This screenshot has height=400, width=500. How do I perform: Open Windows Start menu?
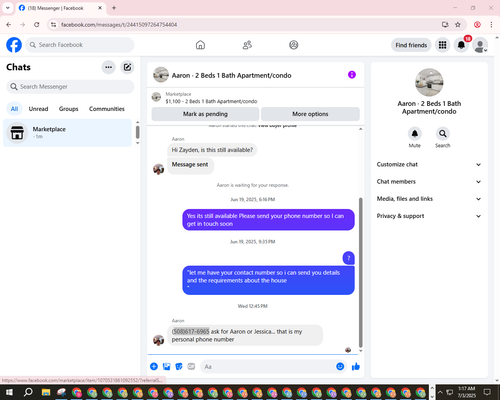(9, 392)
